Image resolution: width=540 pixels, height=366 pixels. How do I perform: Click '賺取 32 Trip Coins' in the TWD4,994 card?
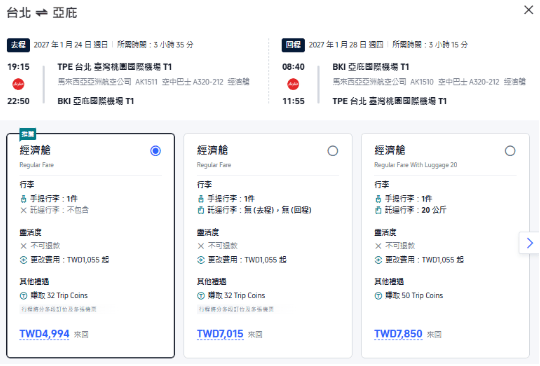click(x=59, y=295)
